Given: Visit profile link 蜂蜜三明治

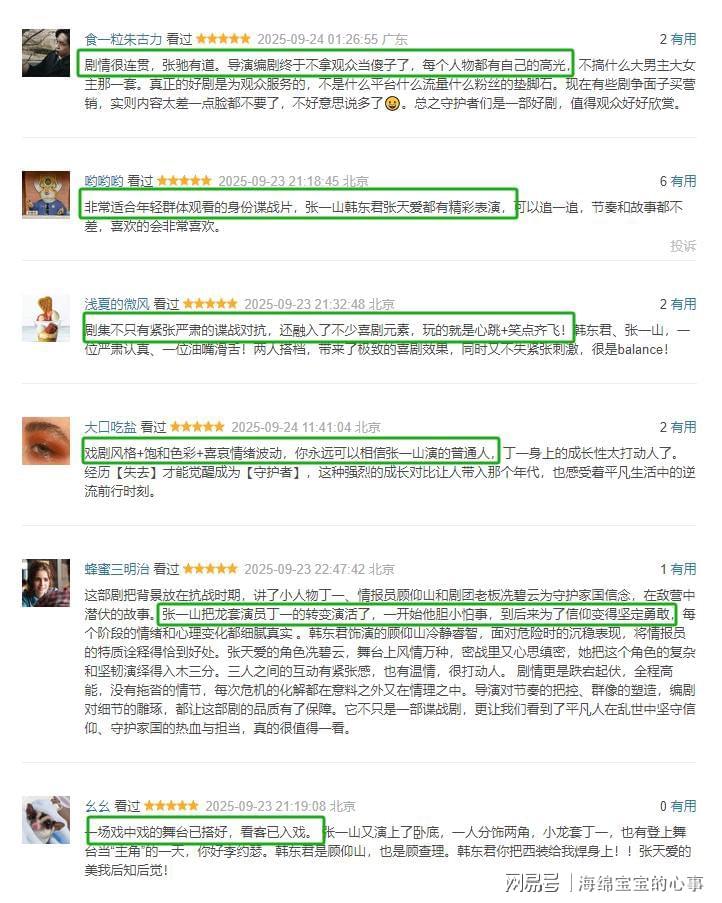Looking at the screenshot, I should 117,569.
